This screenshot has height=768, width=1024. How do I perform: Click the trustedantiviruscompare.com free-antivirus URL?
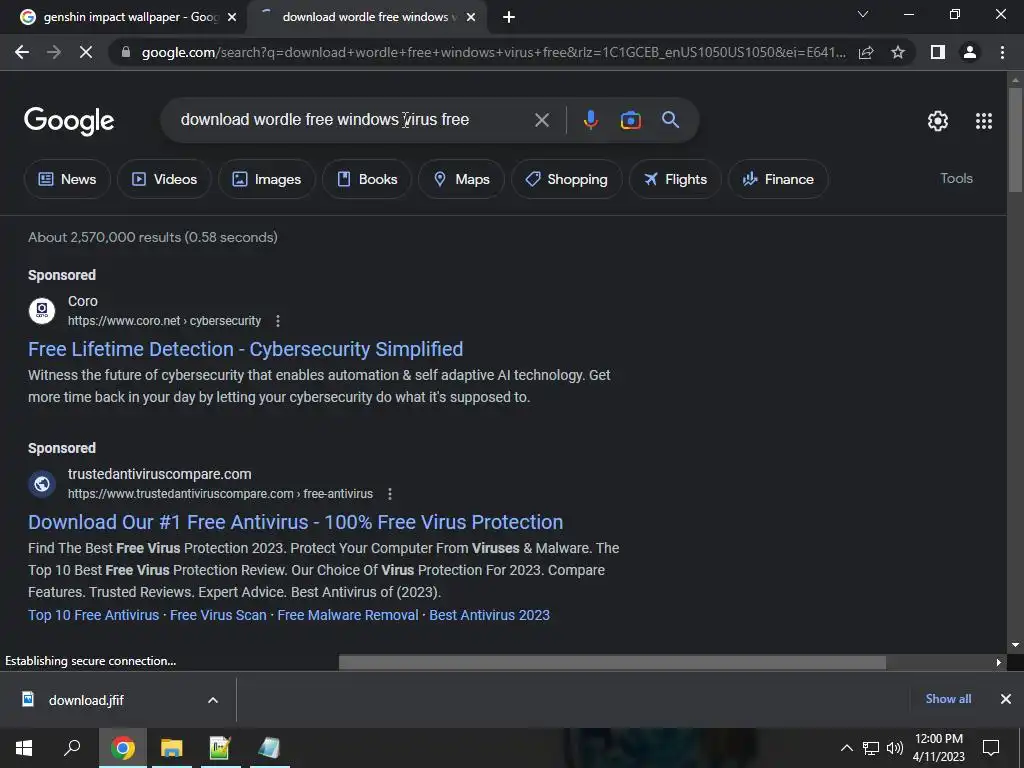[x=220, y=494]
